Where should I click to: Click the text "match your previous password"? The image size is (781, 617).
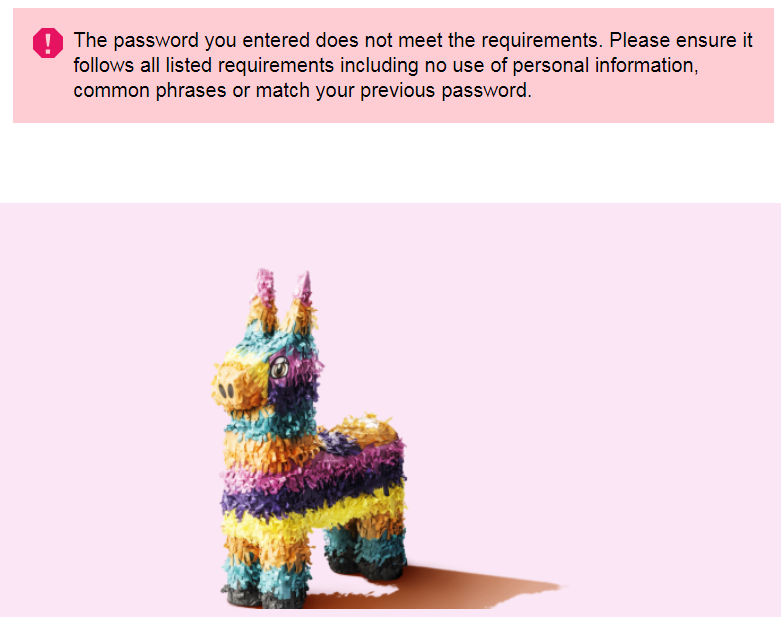391,91
